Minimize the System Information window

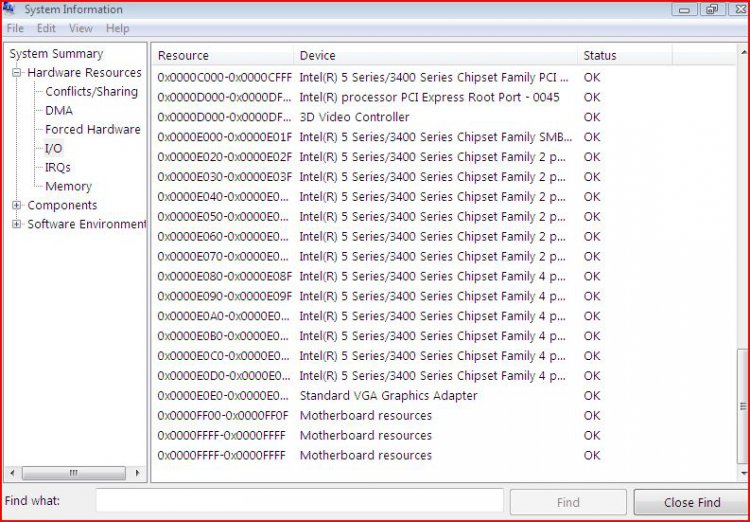pyautogui.click(x=684, y=10)
